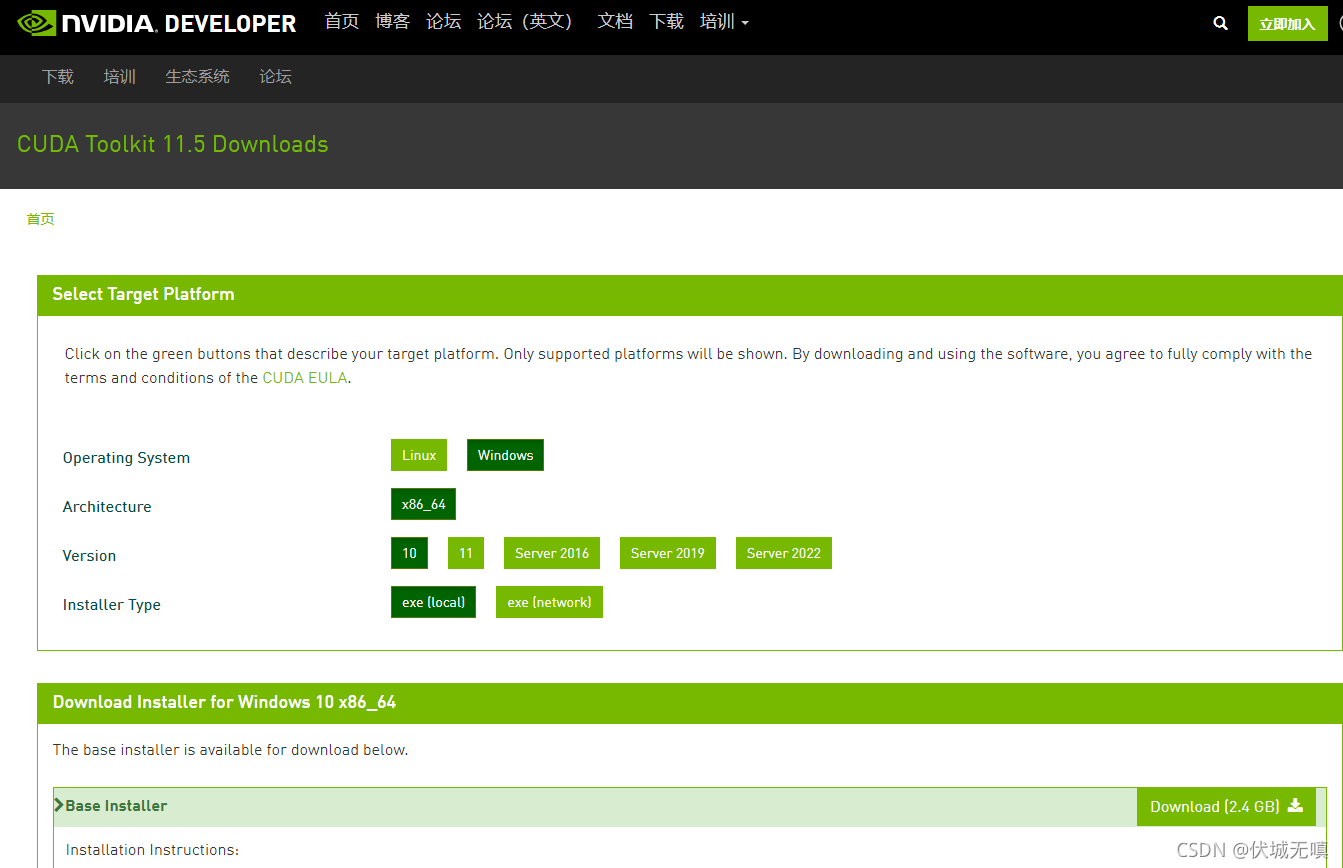Choose Version 11 instead of 10
Screen dimensions: 1343x868
[x=465, y=552]
